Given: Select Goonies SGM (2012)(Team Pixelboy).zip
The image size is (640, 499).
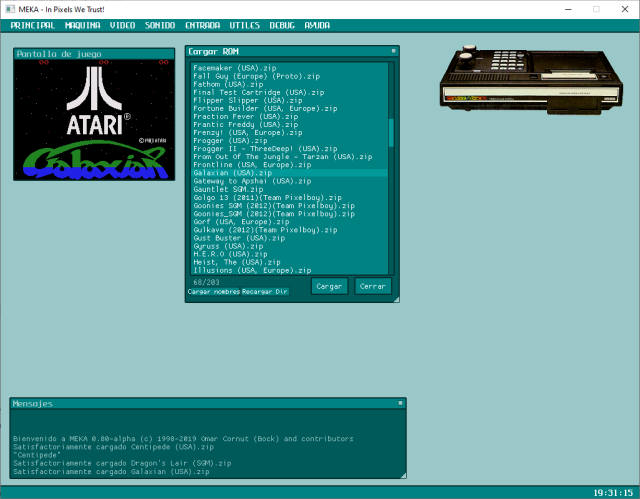Looking at the screenshot, I should coord(289,206).
